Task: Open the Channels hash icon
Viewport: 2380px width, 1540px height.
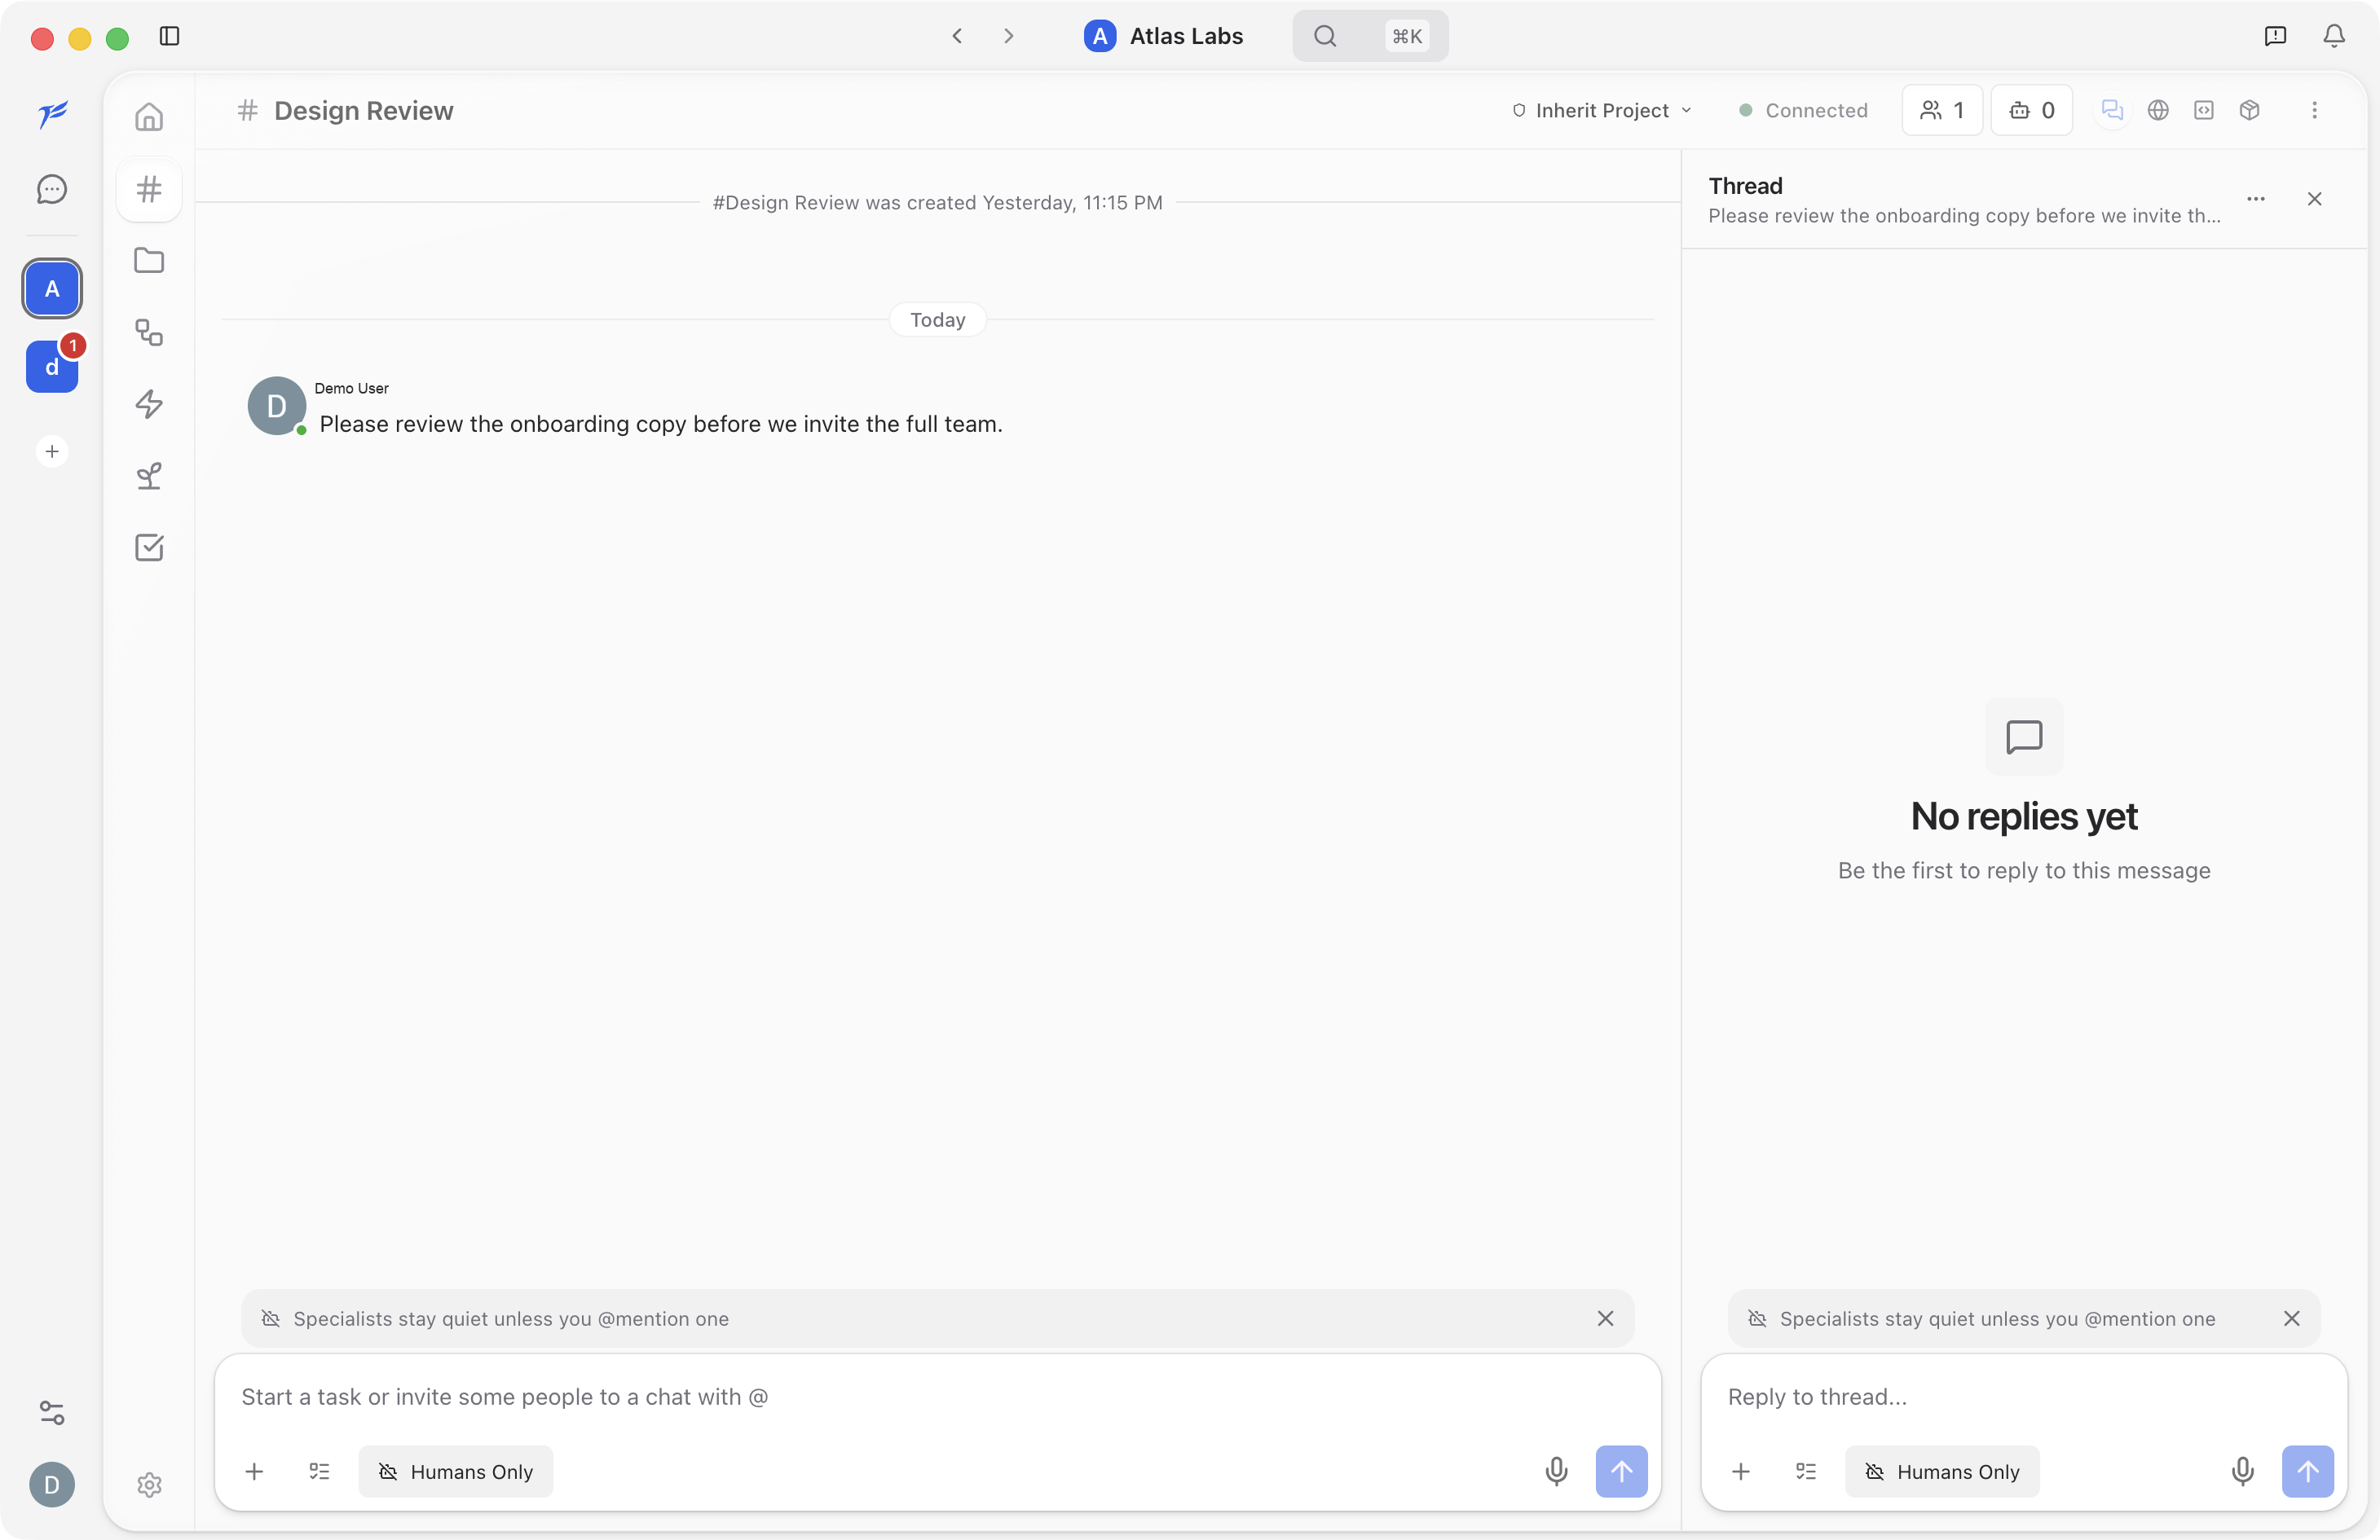Action: point(149,189)
